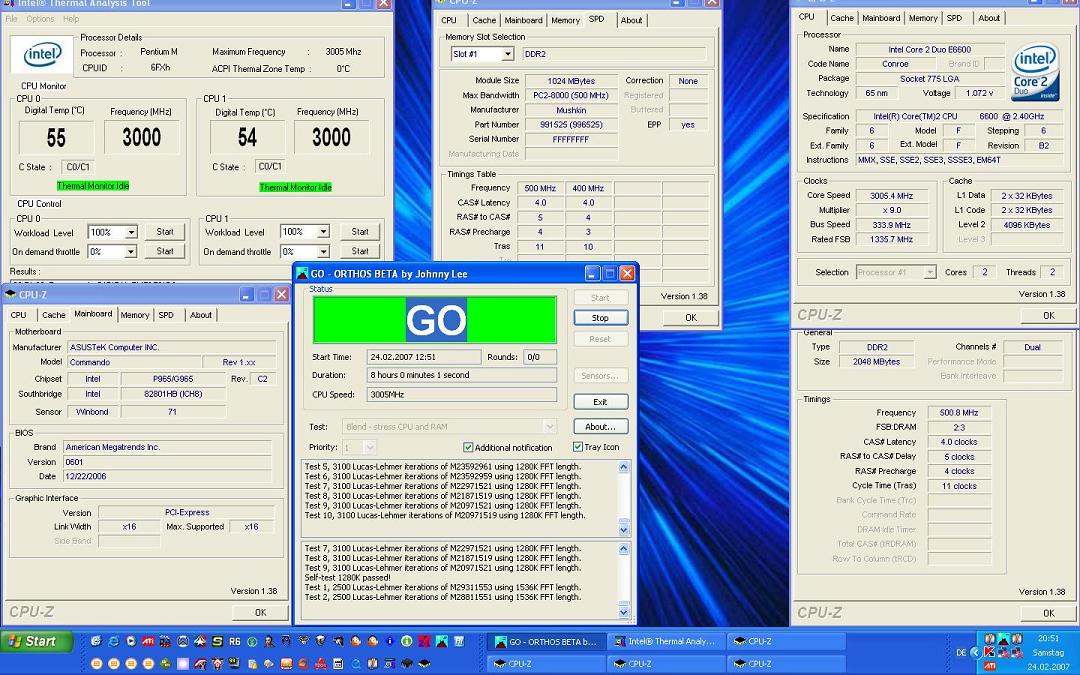Open the red ATI quick launch icon

tap(148, 641)
